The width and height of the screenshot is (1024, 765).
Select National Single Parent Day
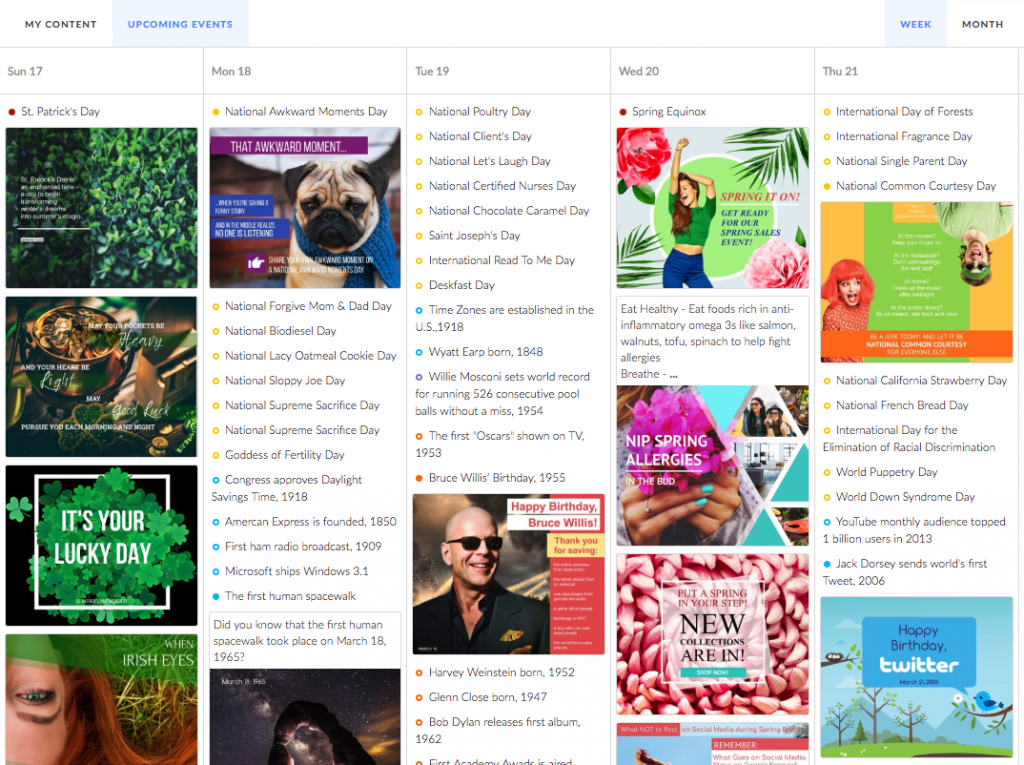click(901, 161)
